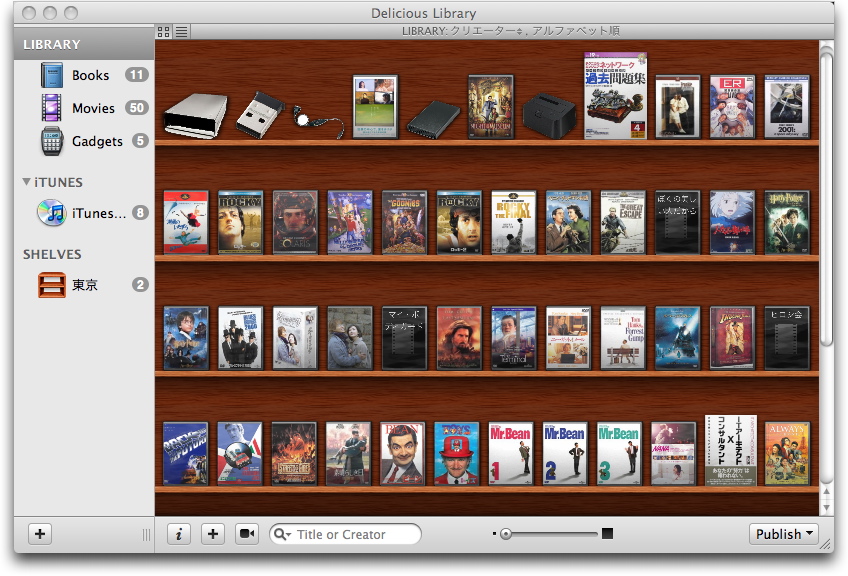Click the smallest cover size icon
The height and width of the screenshot is (576, 848).
click(x=494, y=534)
